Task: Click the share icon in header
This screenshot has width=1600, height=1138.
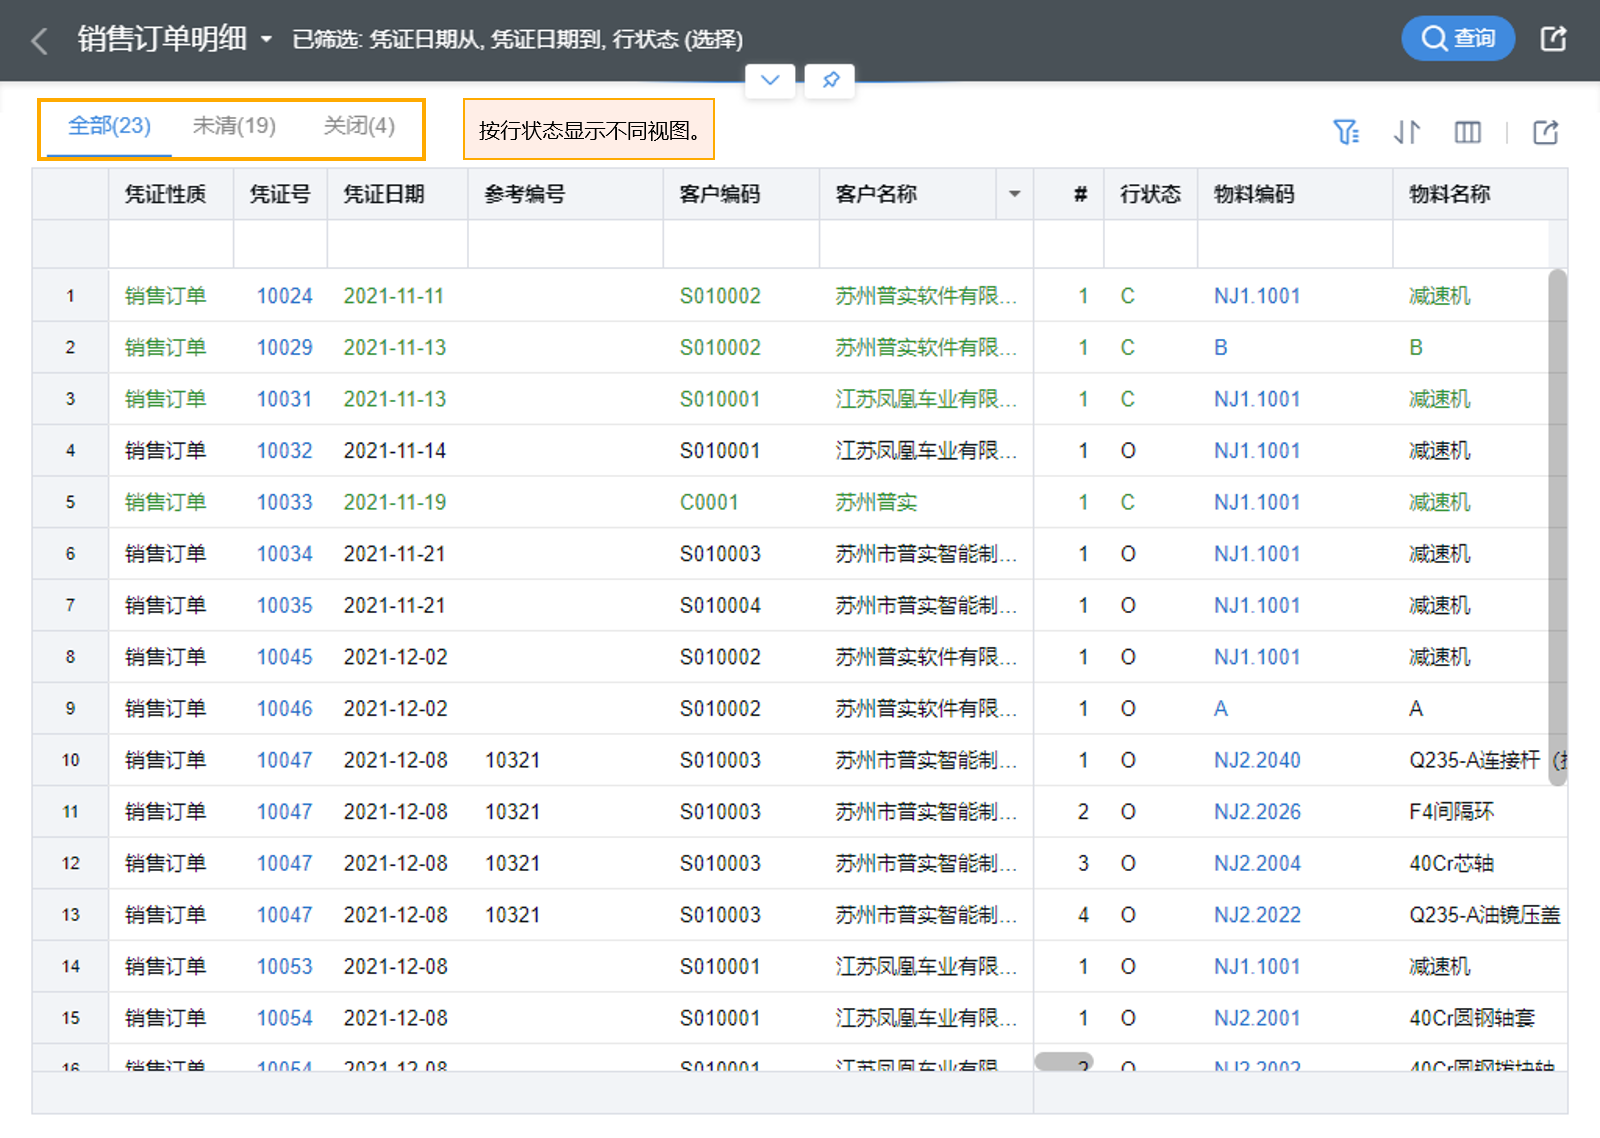Action: click(1553, 39)
